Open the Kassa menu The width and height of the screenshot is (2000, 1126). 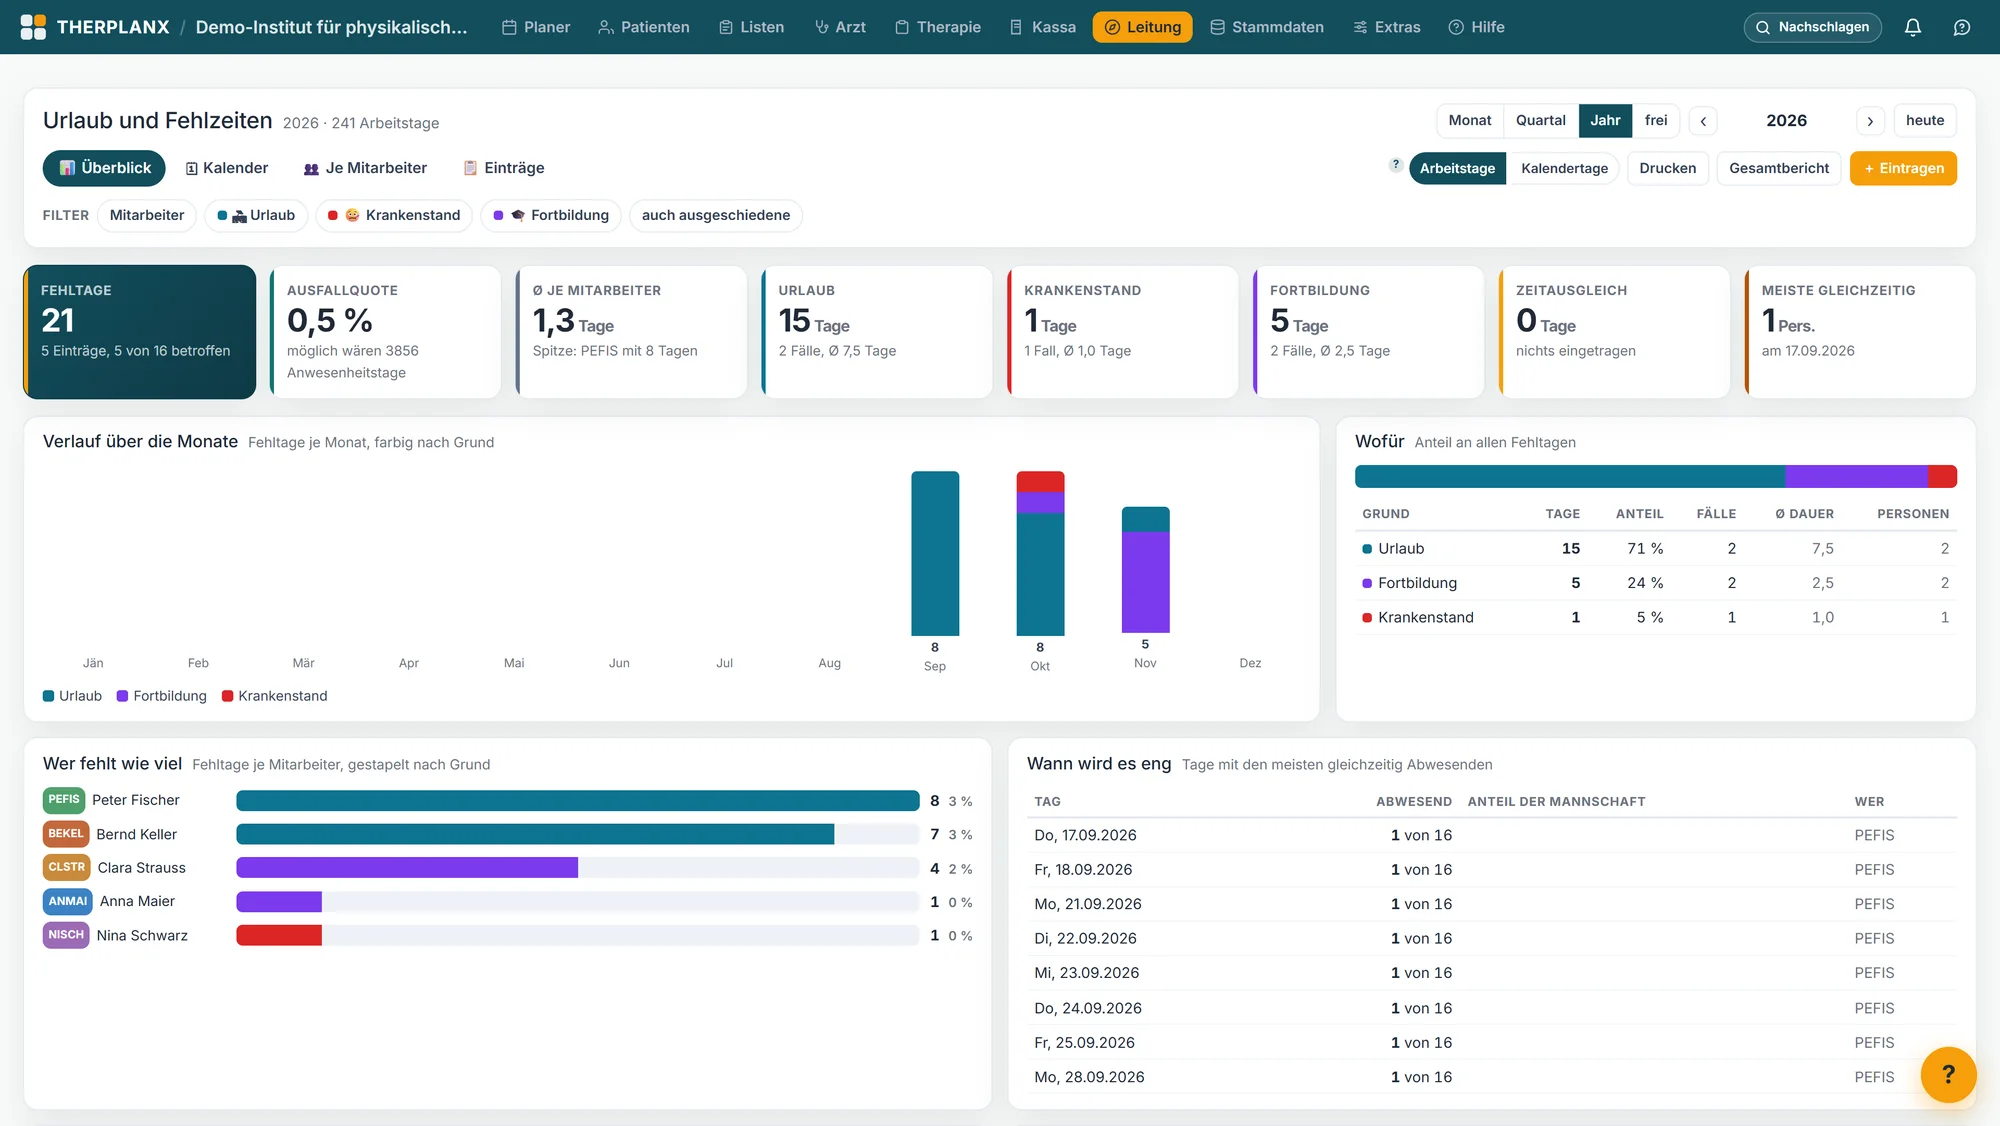pyautogui.click(x=1043, y=27)
